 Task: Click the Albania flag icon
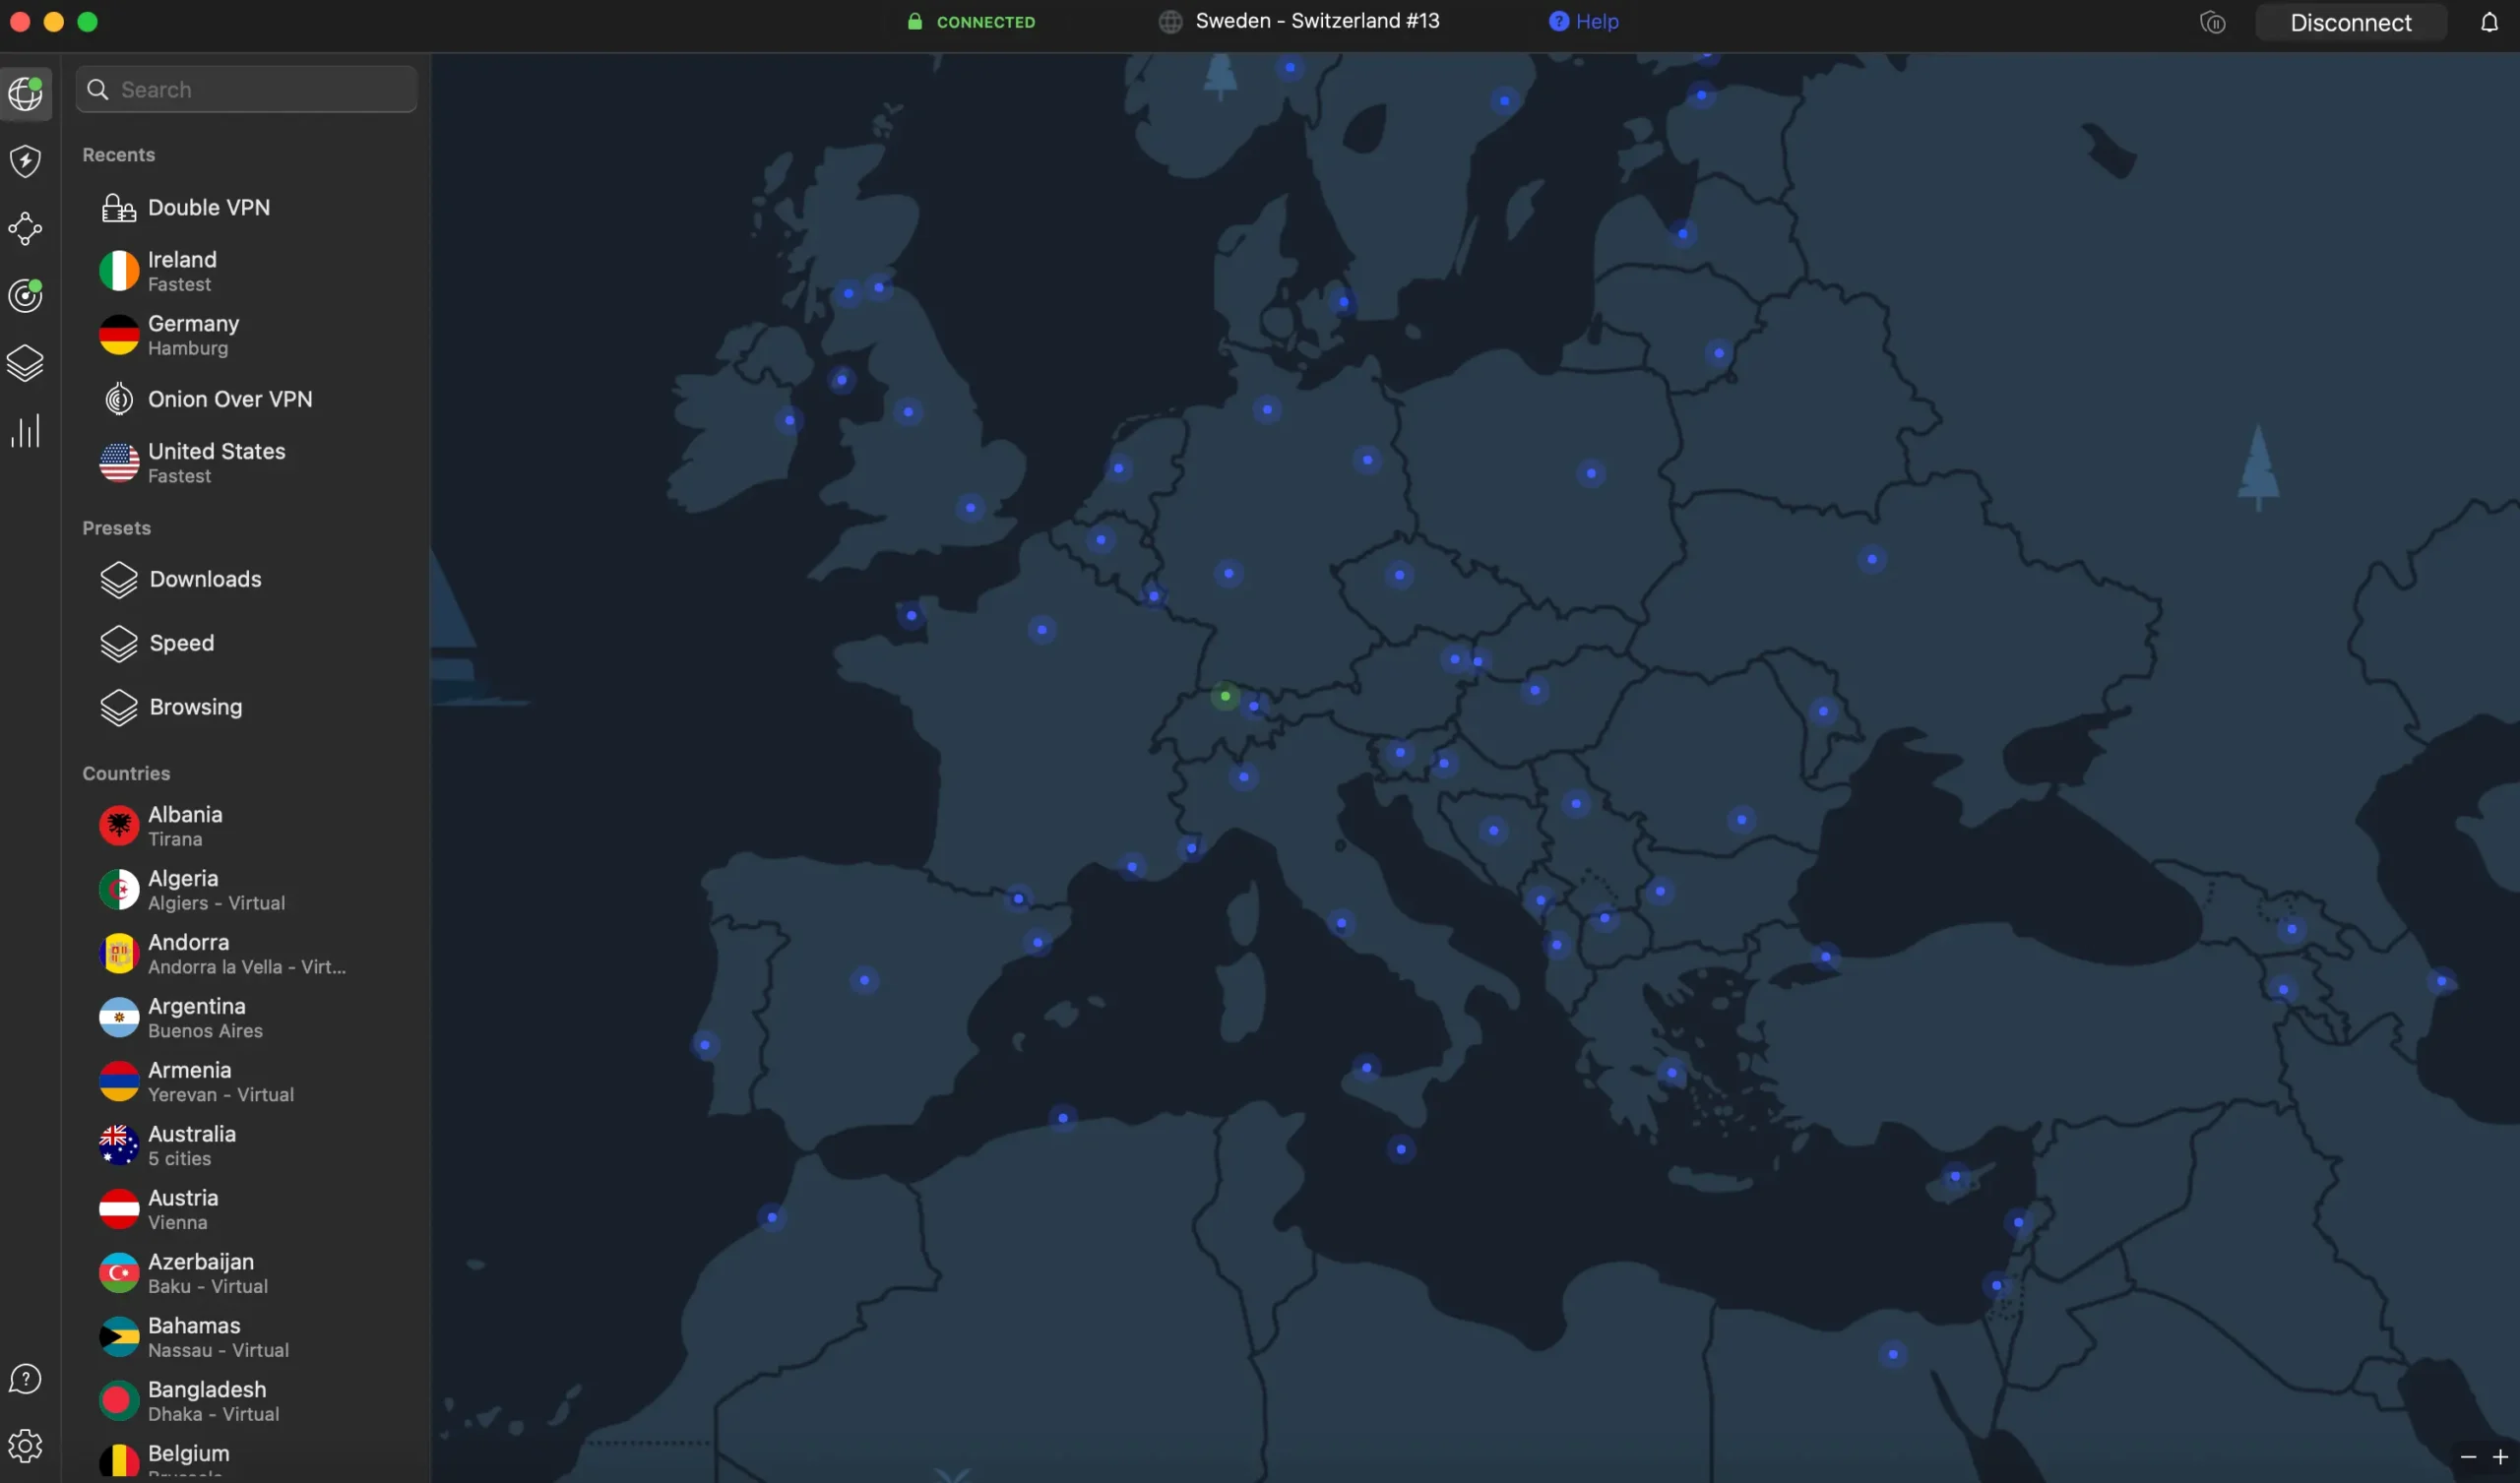pyautogui.click(x=119, y=826)
